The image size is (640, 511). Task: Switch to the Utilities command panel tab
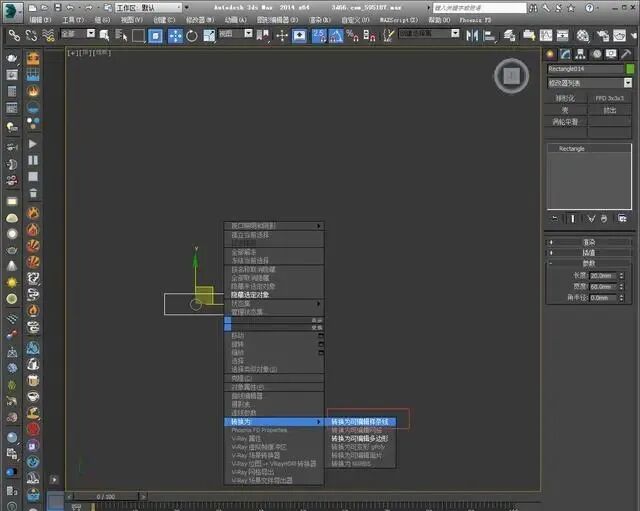pos(626,54)
